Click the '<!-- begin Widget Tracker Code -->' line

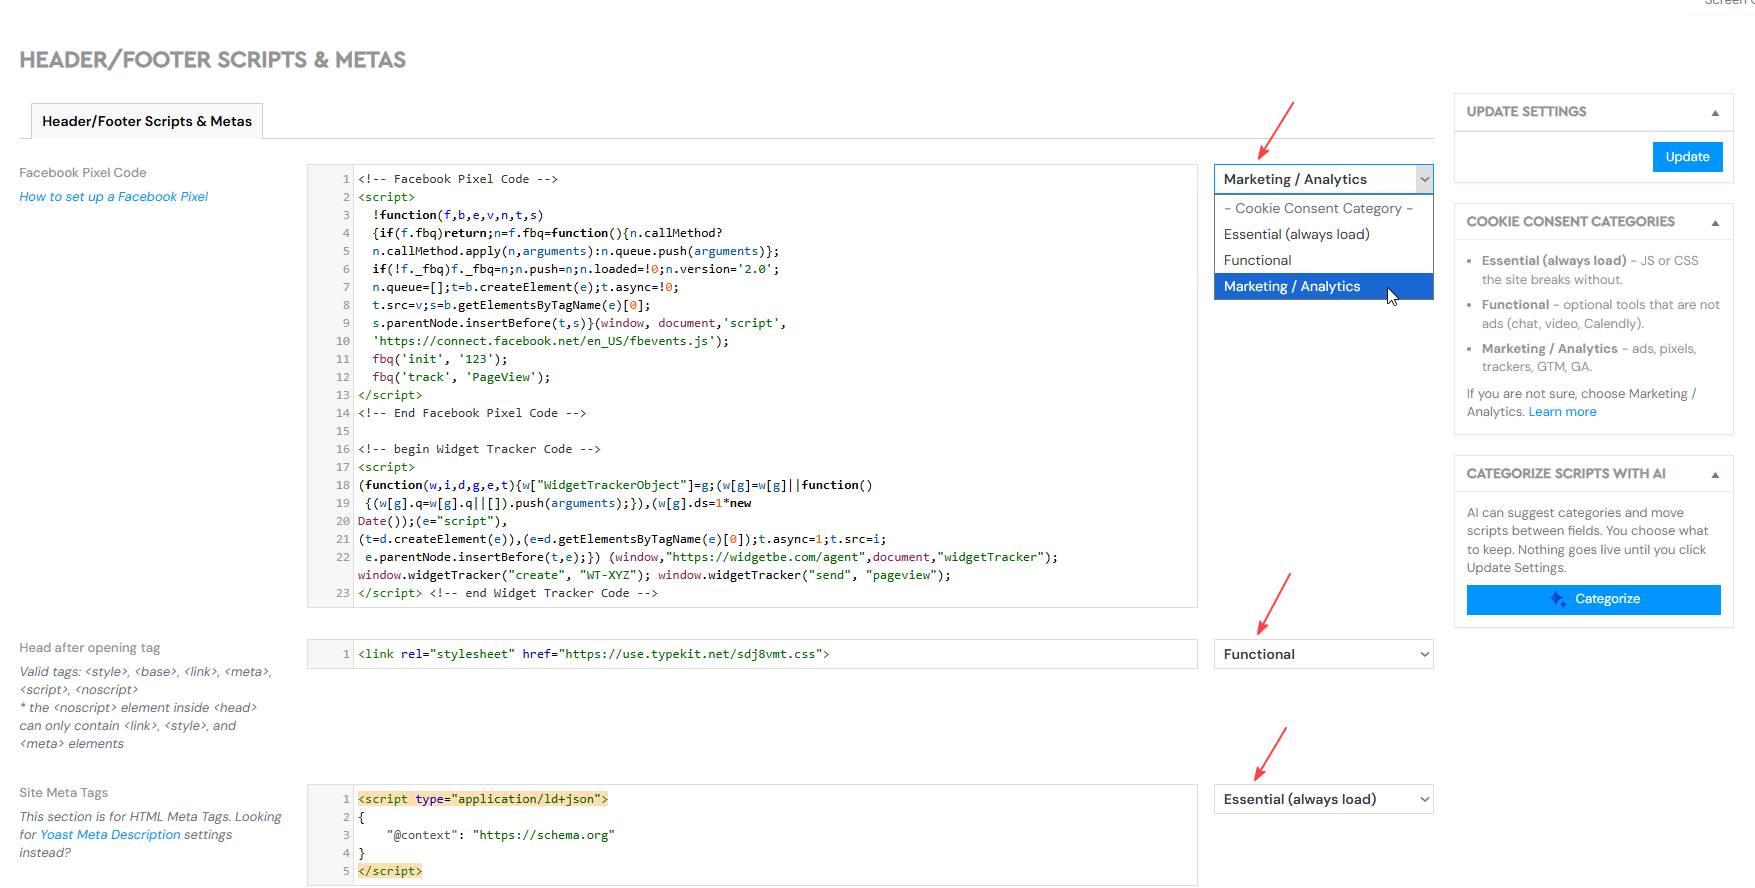tap(479, 449)
